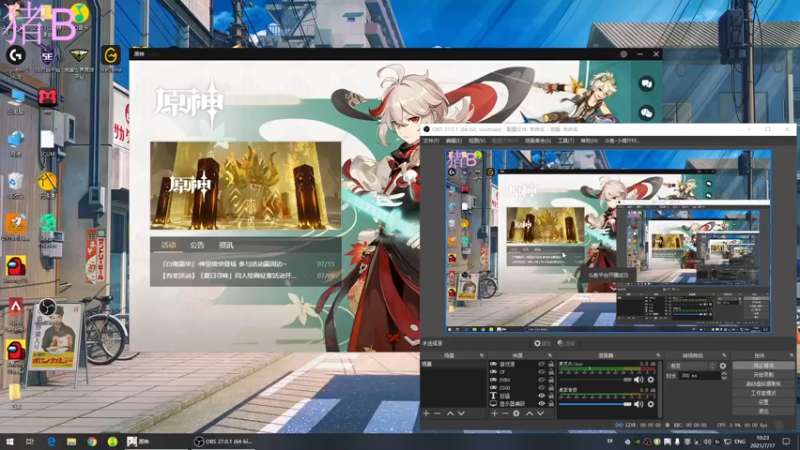Toggle the lock on the 游戏源 source
The width and height of the screenshot is (800, 450).
point(551,364)
